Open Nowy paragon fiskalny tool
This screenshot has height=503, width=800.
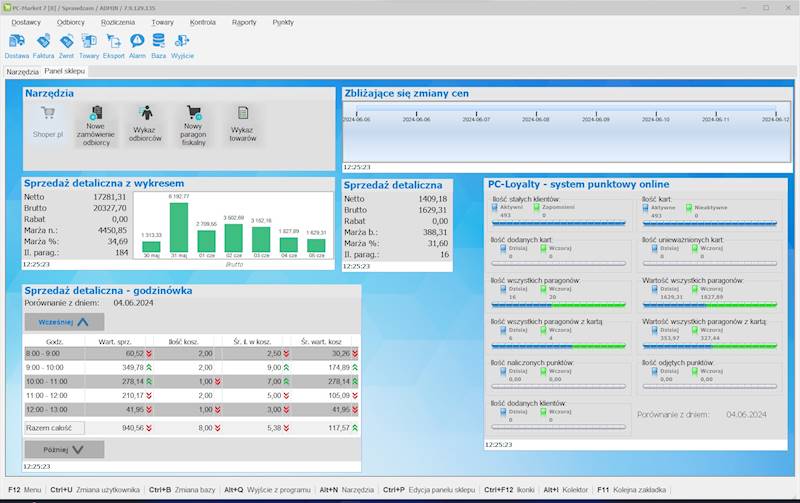[x=194, y=127]
